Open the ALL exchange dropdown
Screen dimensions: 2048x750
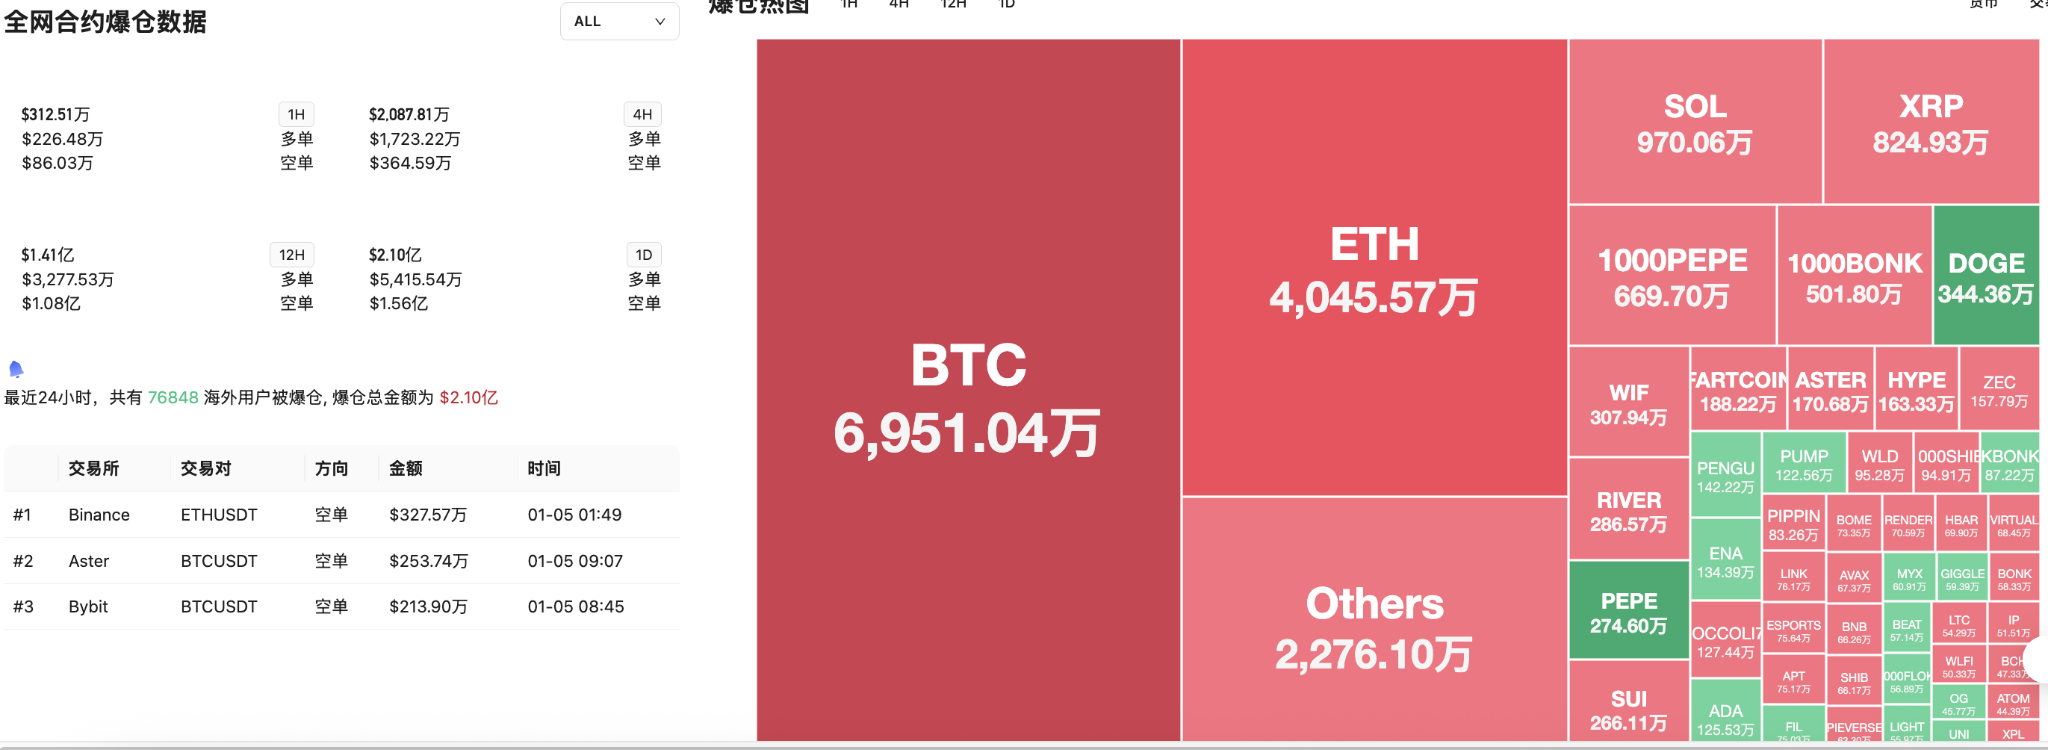pyautogui.click(x=619, y=21)
